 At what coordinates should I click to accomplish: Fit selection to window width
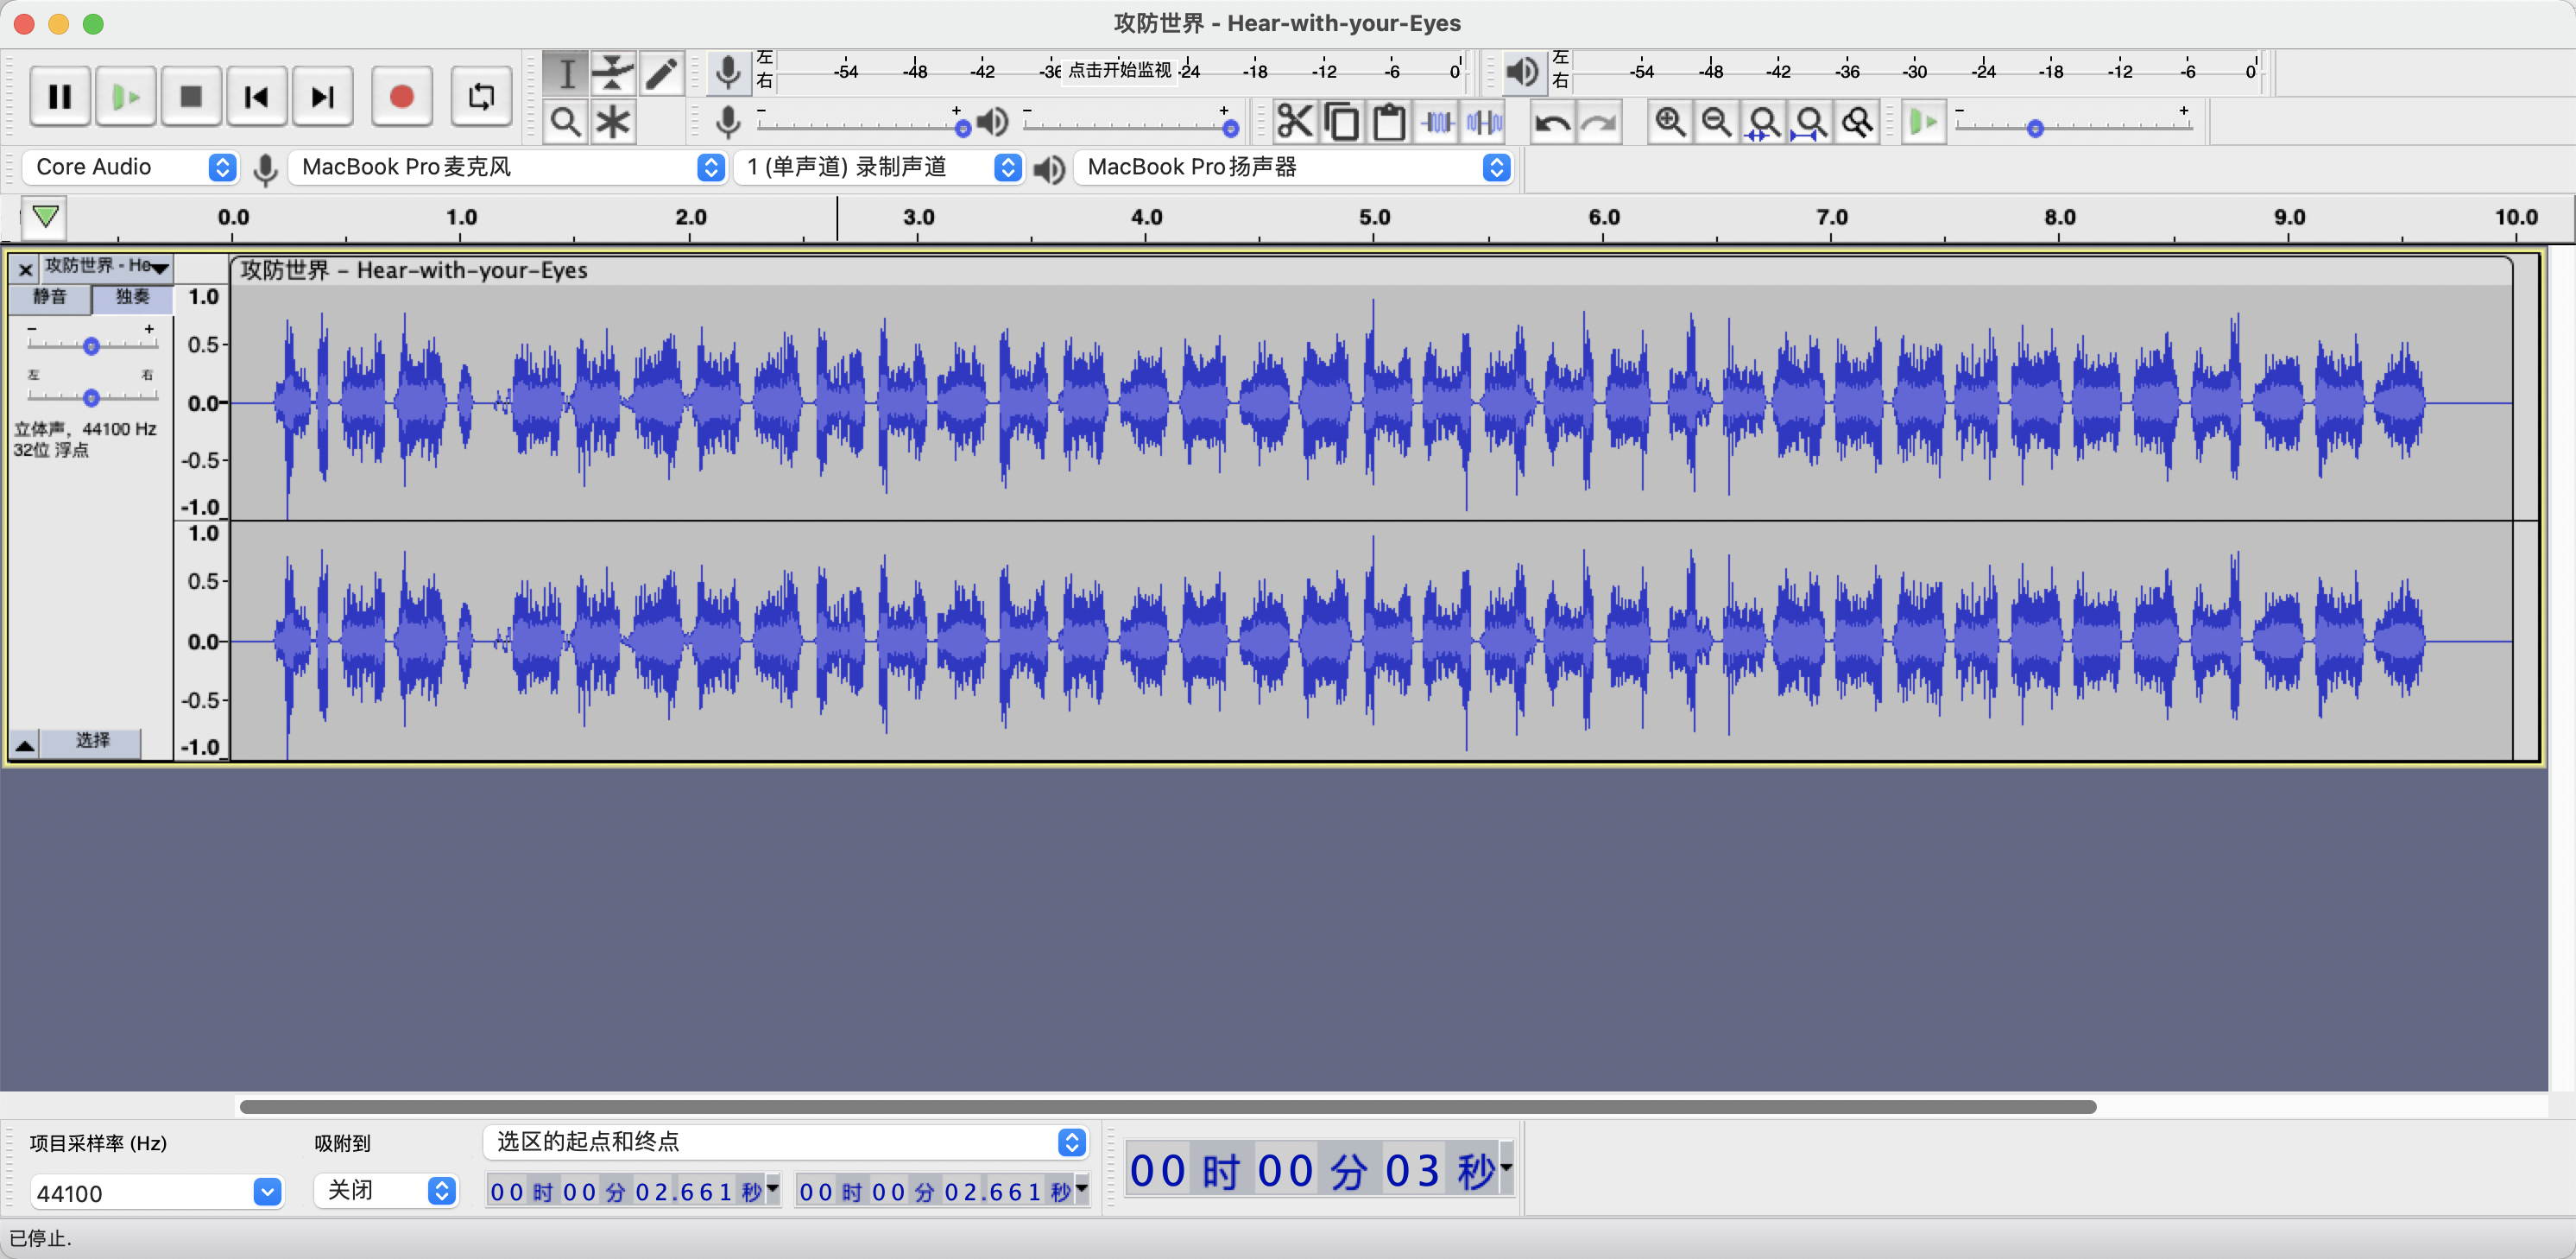tap(1764, 122)
